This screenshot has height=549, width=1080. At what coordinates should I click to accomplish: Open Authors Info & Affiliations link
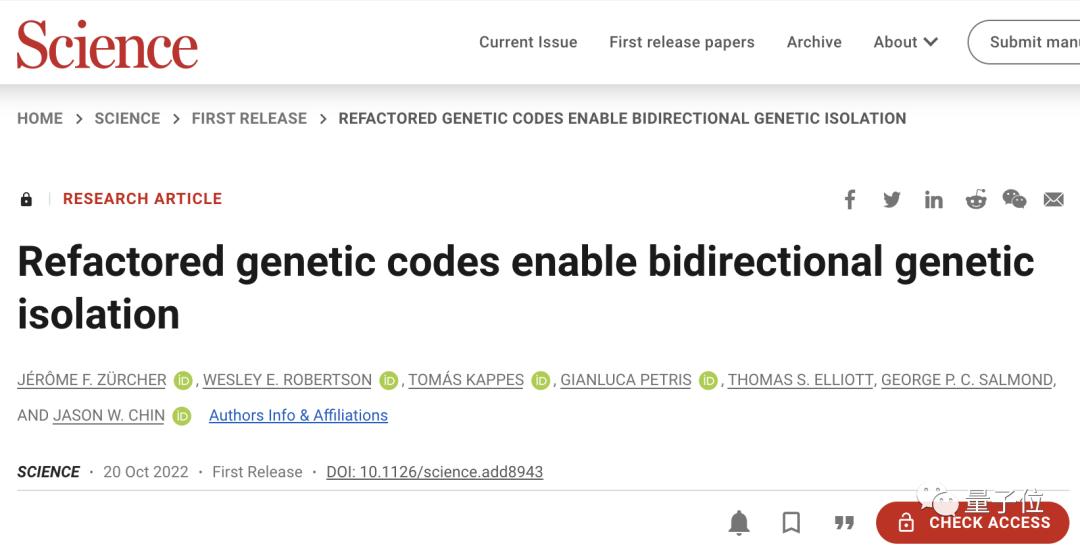click(298, 415)
